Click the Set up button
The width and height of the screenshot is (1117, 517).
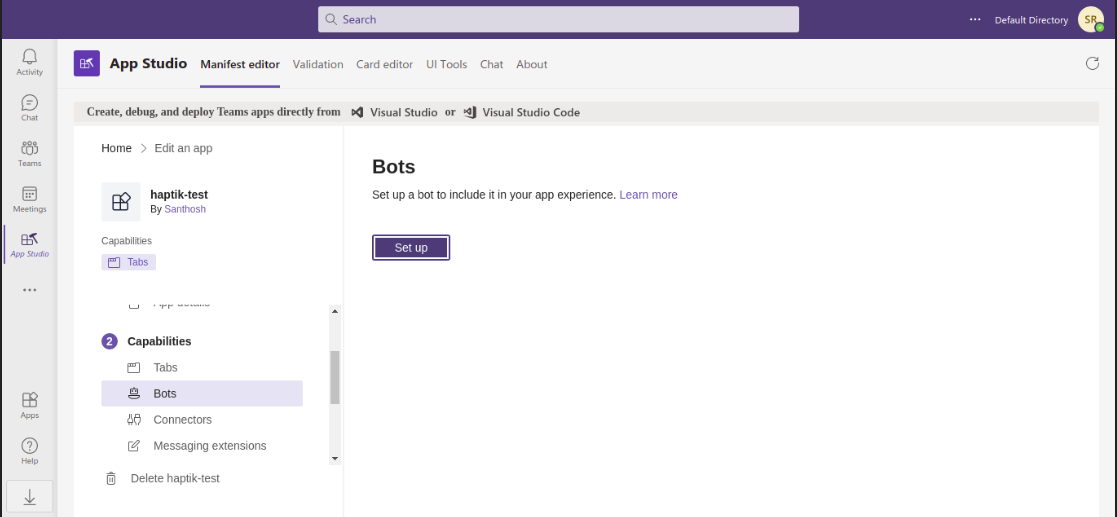click(x=411, y=248)
